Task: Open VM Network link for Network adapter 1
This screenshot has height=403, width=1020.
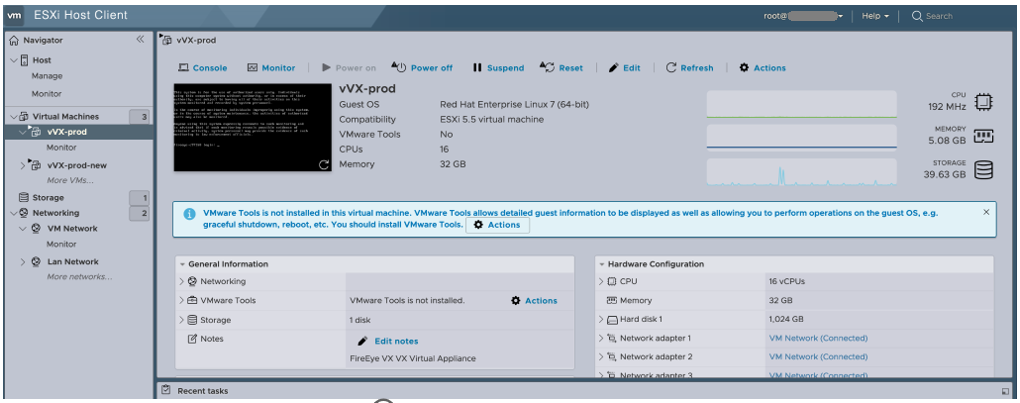Action: pyautogui.click(x=818, y=338)
